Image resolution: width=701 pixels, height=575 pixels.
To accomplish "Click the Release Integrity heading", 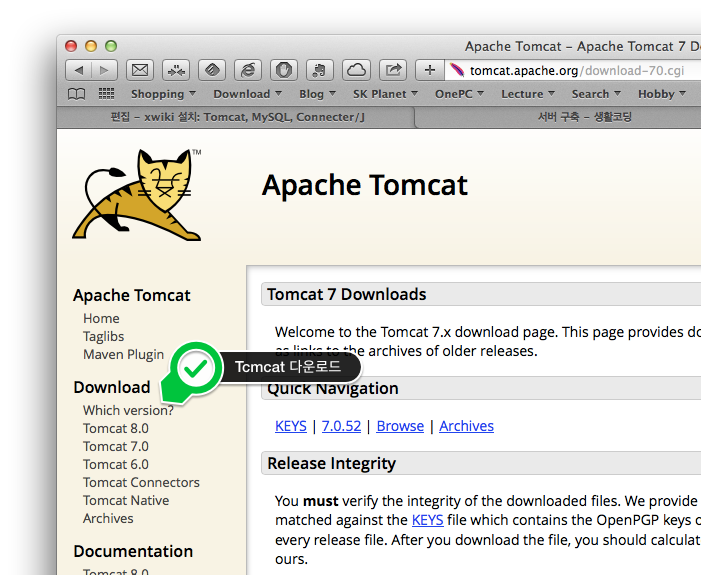I will (x=331, y=463).
